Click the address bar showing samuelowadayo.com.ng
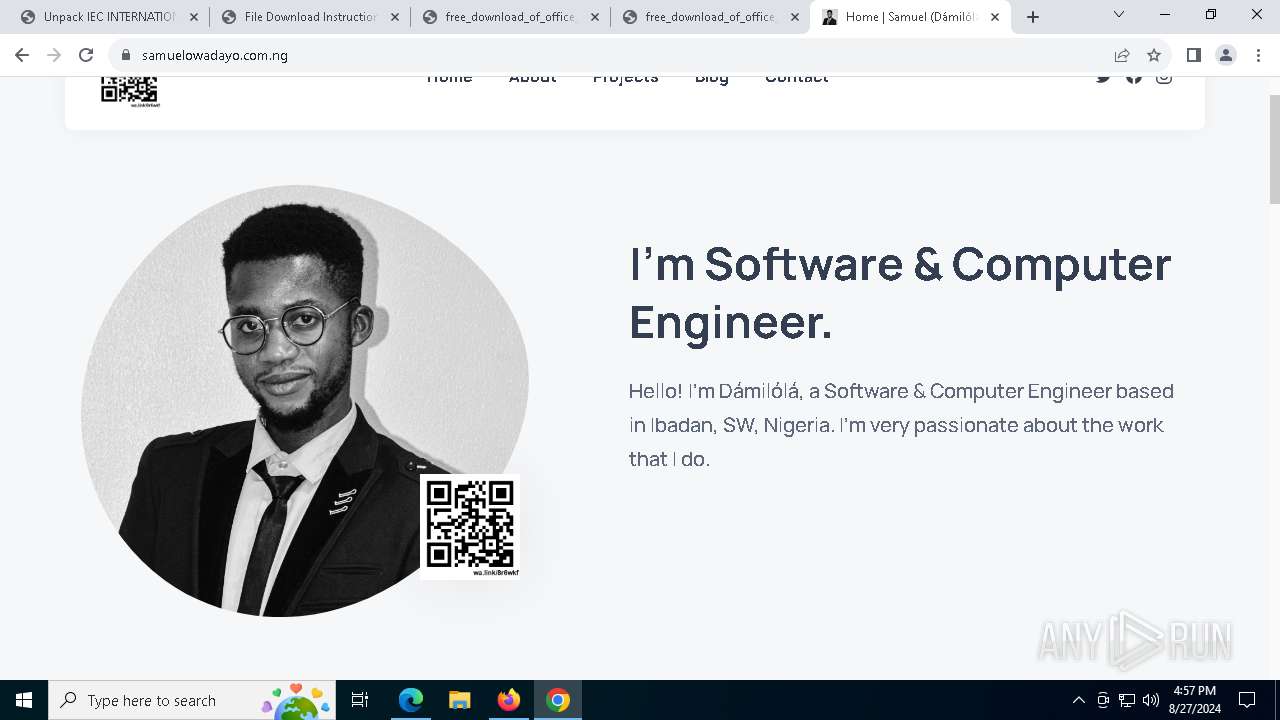The width and height of the screenshot is (1280, 720). coord(600,55)
